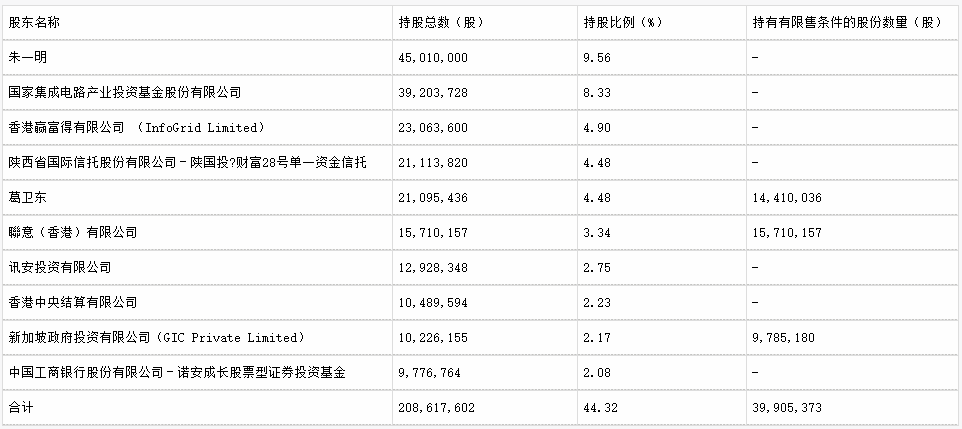Click the 讯安投资有限公司 cell
The image size is (962, 429).
59,267
